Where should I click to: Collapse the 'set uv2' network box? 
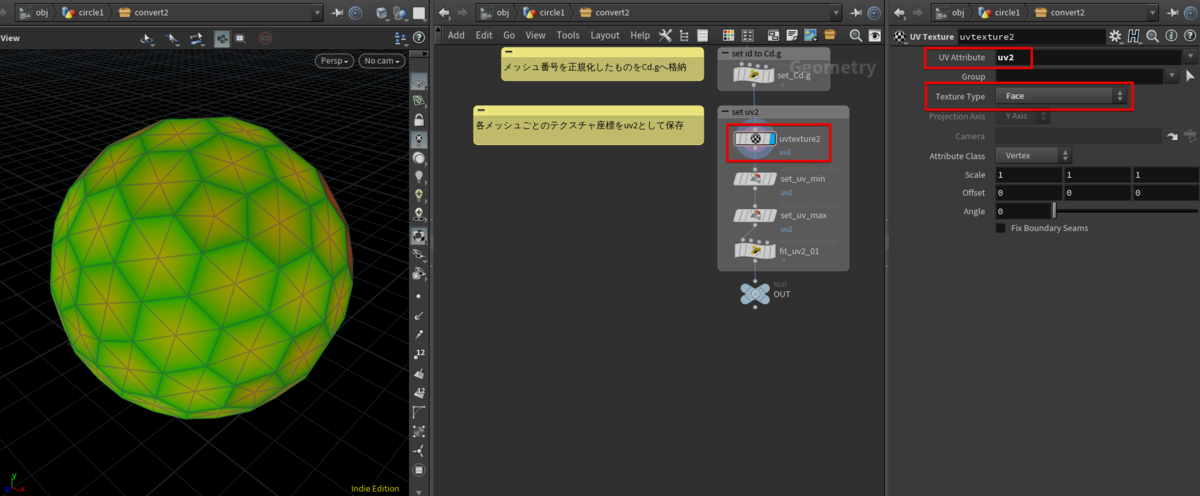[725, 112]
